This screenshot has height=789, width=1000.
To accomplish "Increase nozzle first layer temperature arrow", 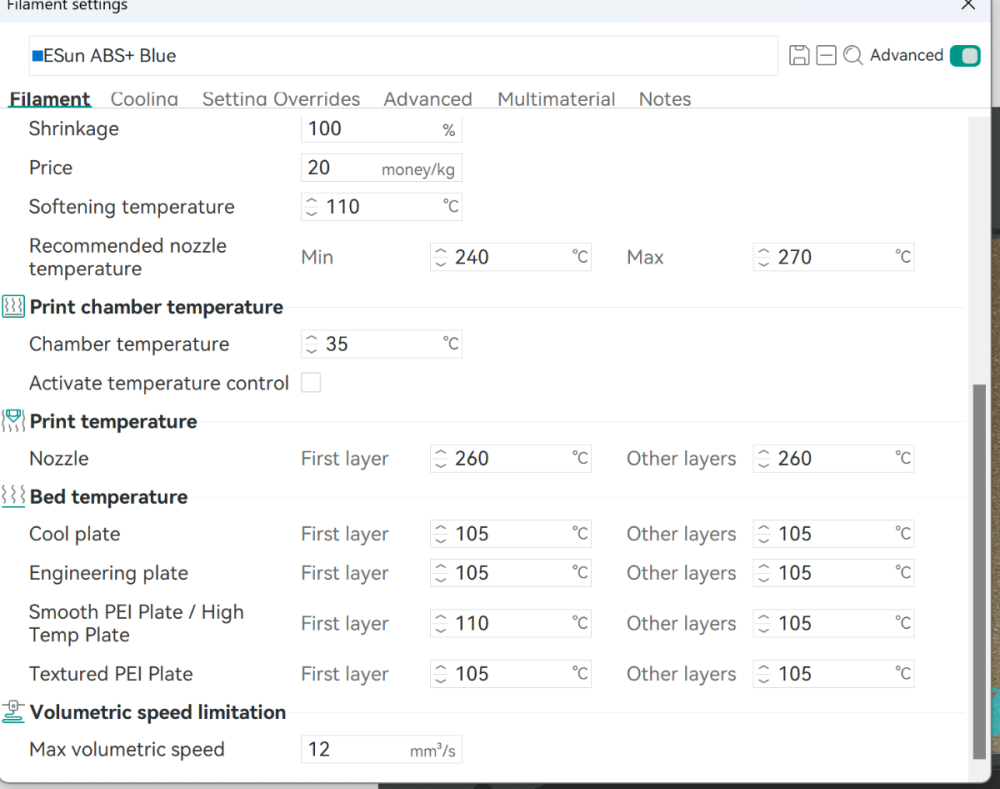I will point(441,453).
